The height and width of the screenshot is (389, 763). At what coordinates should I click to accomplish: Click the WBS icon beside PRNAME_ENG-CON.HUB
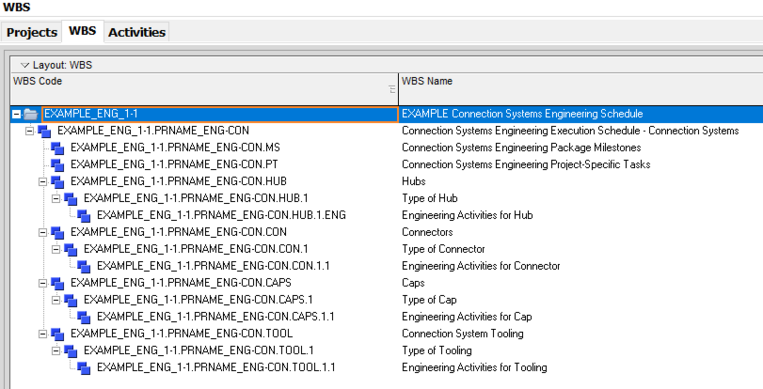click(57, 182)
